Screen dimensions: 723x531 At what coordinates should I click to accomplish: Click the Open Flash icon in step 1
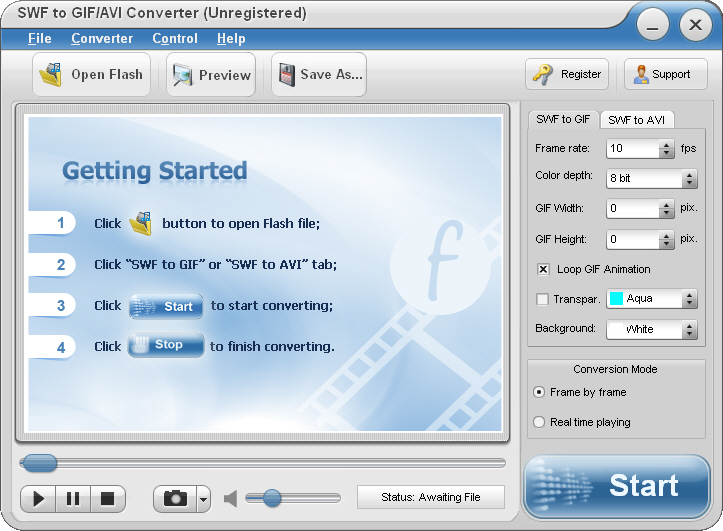coord(141,223)
